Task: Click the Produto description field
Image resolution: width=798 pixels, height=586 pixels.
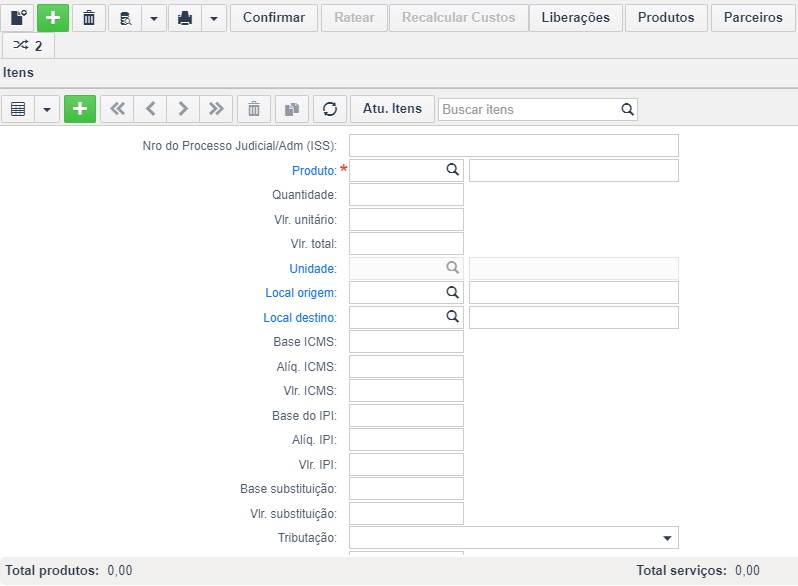Action: click(x=574, y=171)
